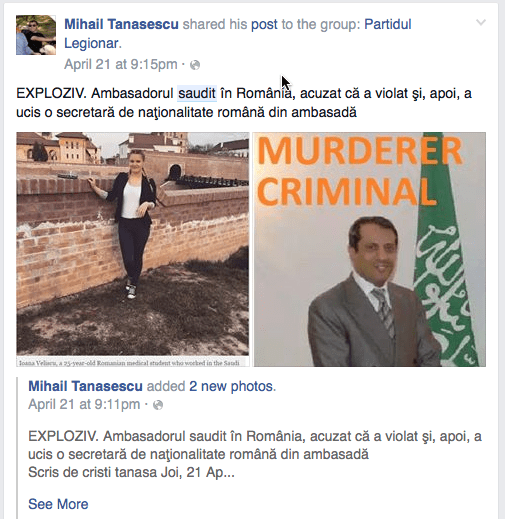Click 'Legionar' group name continuation
Image resolution: width=505 pixels, height=519 pixels.
tap(93, 43)
